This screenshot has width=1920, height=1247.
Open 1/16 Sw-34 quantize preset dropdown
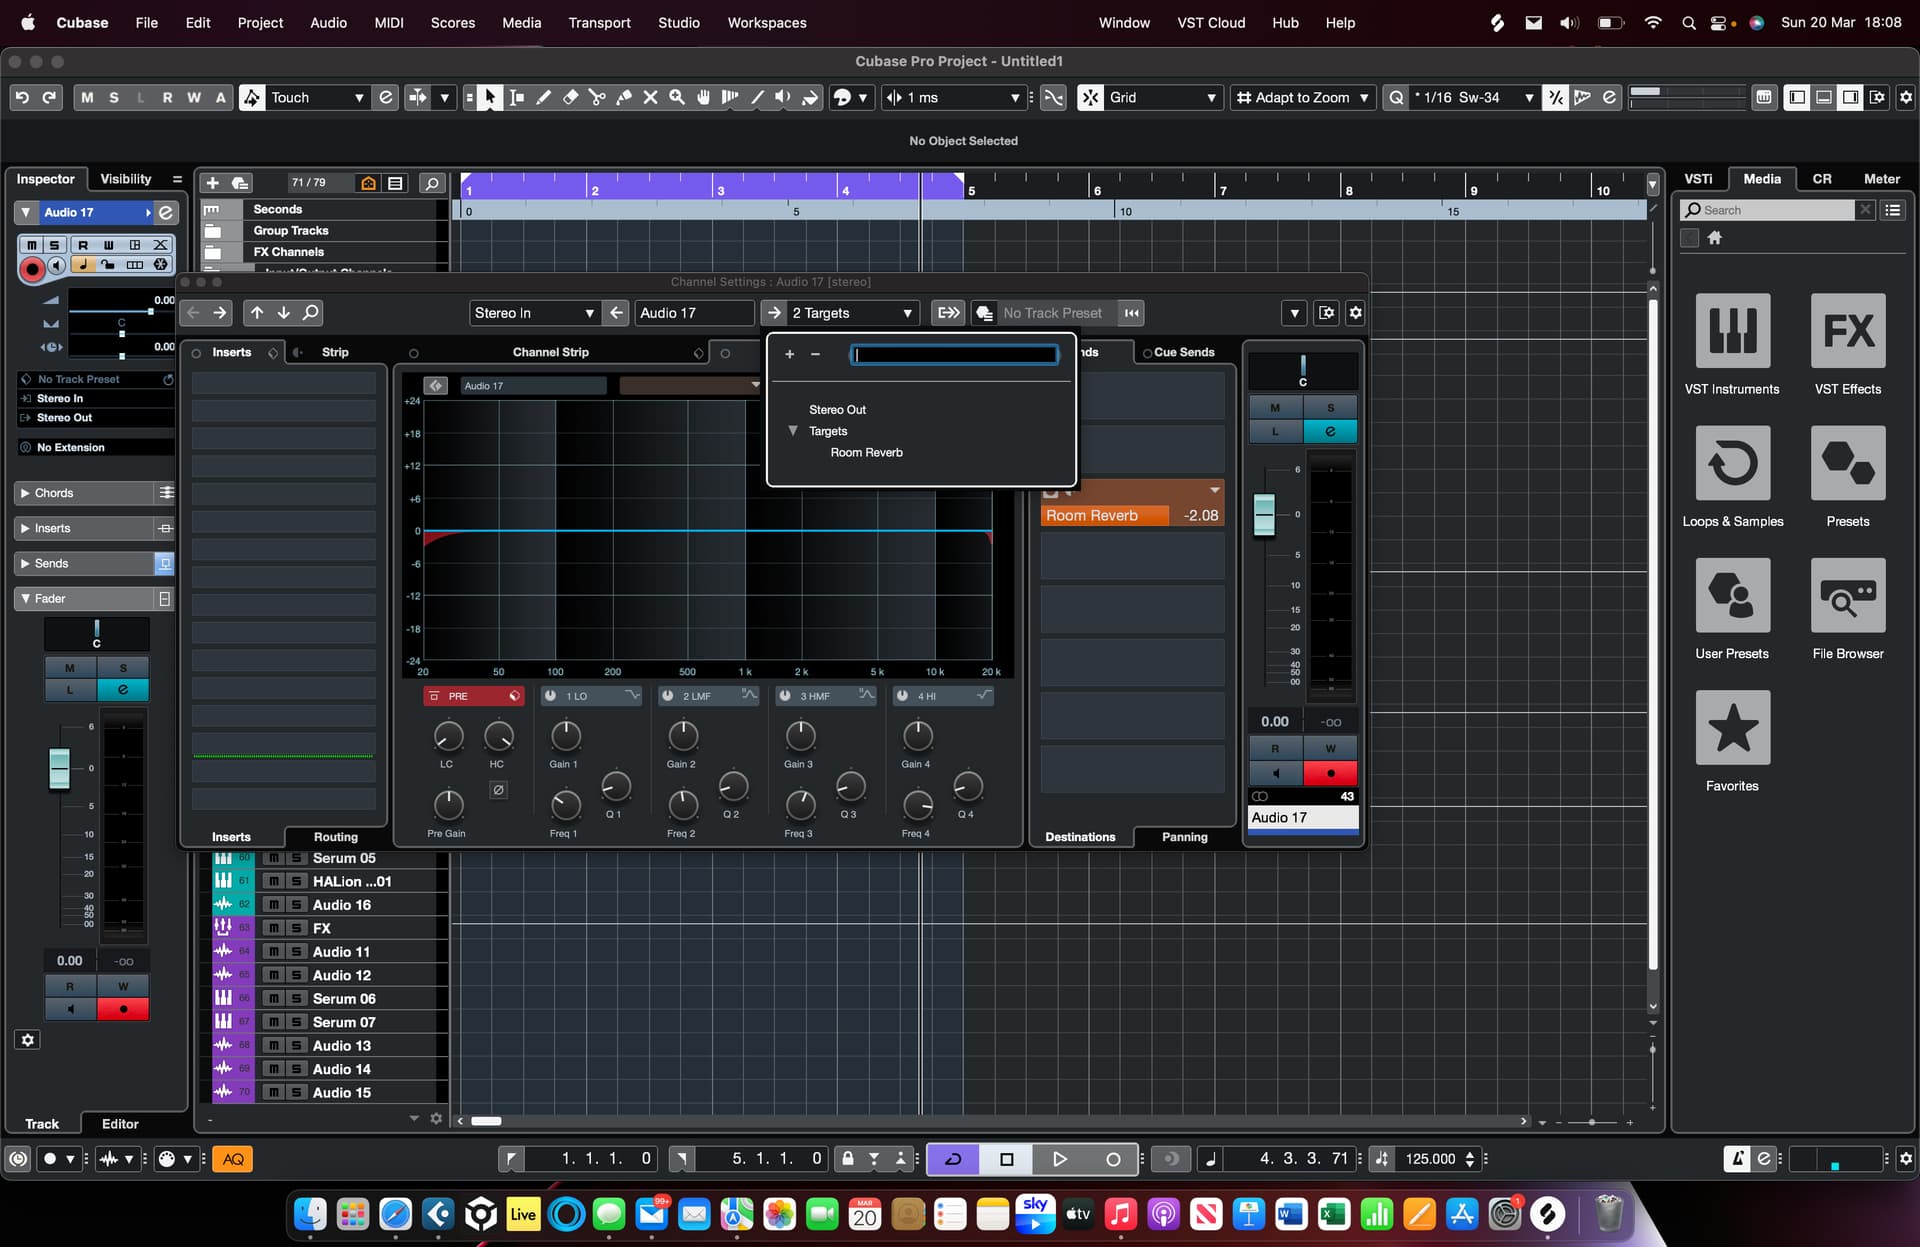[1473, 97]
